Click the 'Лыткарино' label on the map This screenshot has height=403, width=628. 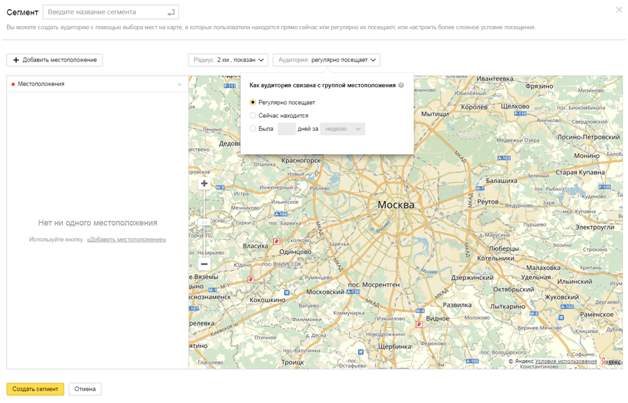pos(507,306)
